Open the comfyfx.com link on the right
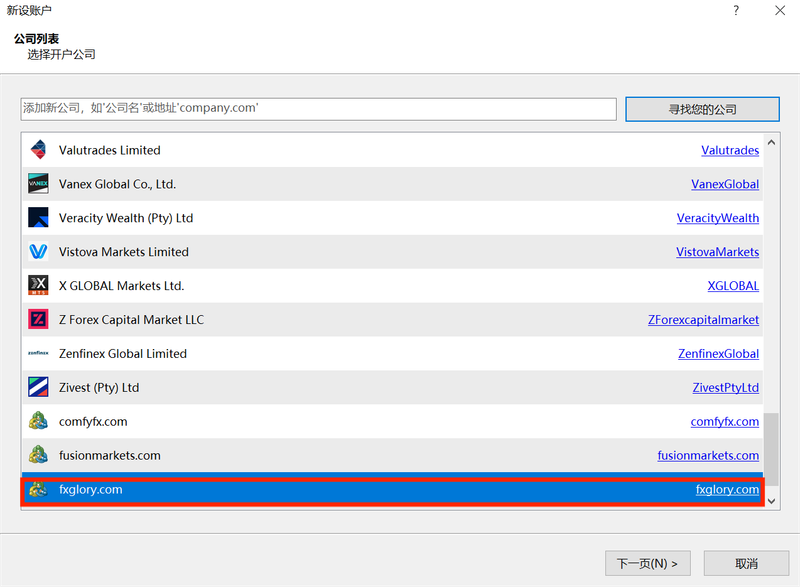The width and height of the screenshot is (800, 587). click(x=724, y=422)
